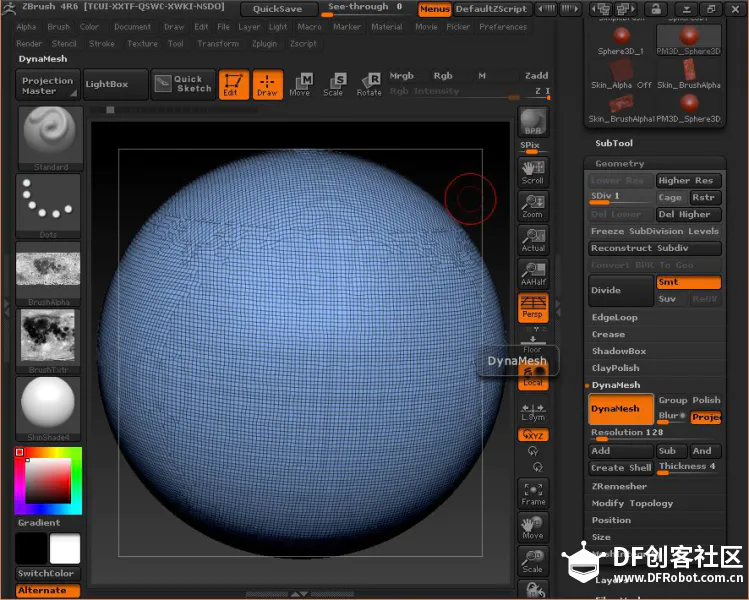Click Higher Res button
This screenshot has width=749, height=600.
click(688, 181)
